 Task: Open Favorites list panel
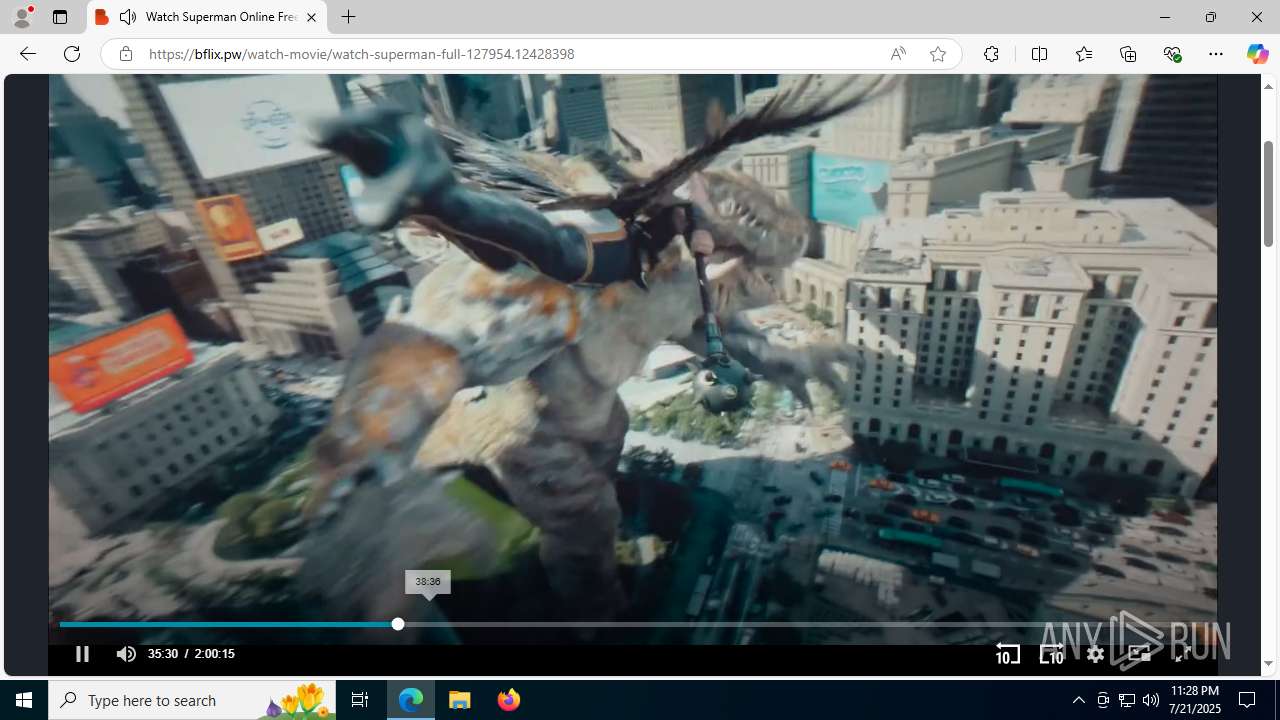[1083, 54]
